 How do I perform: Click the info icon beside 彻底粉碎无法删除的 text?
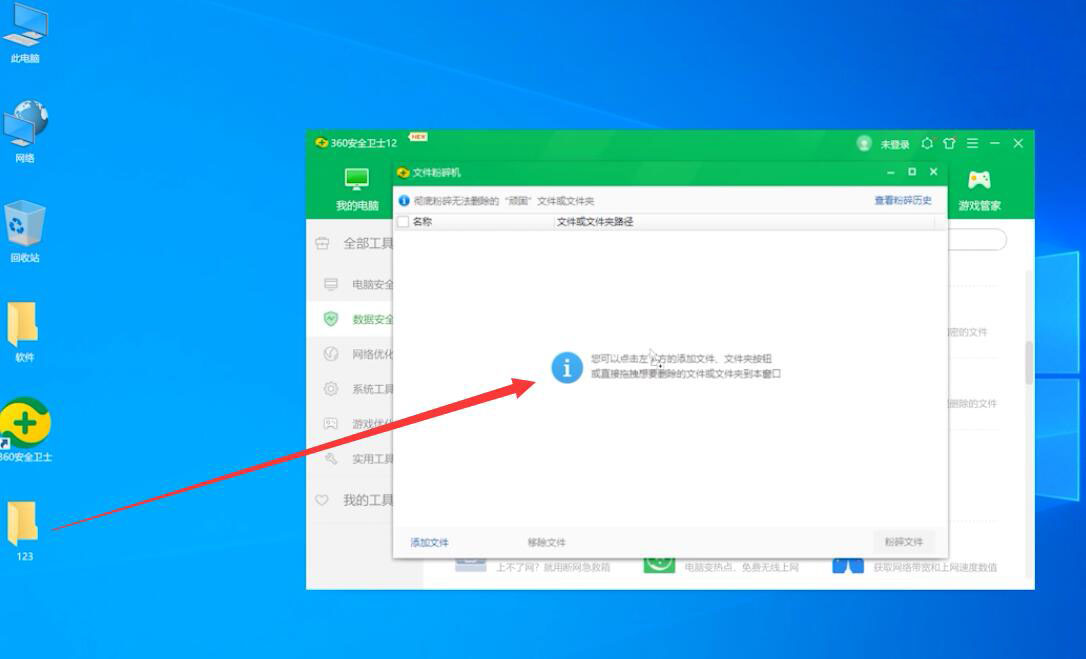point(404,200)
